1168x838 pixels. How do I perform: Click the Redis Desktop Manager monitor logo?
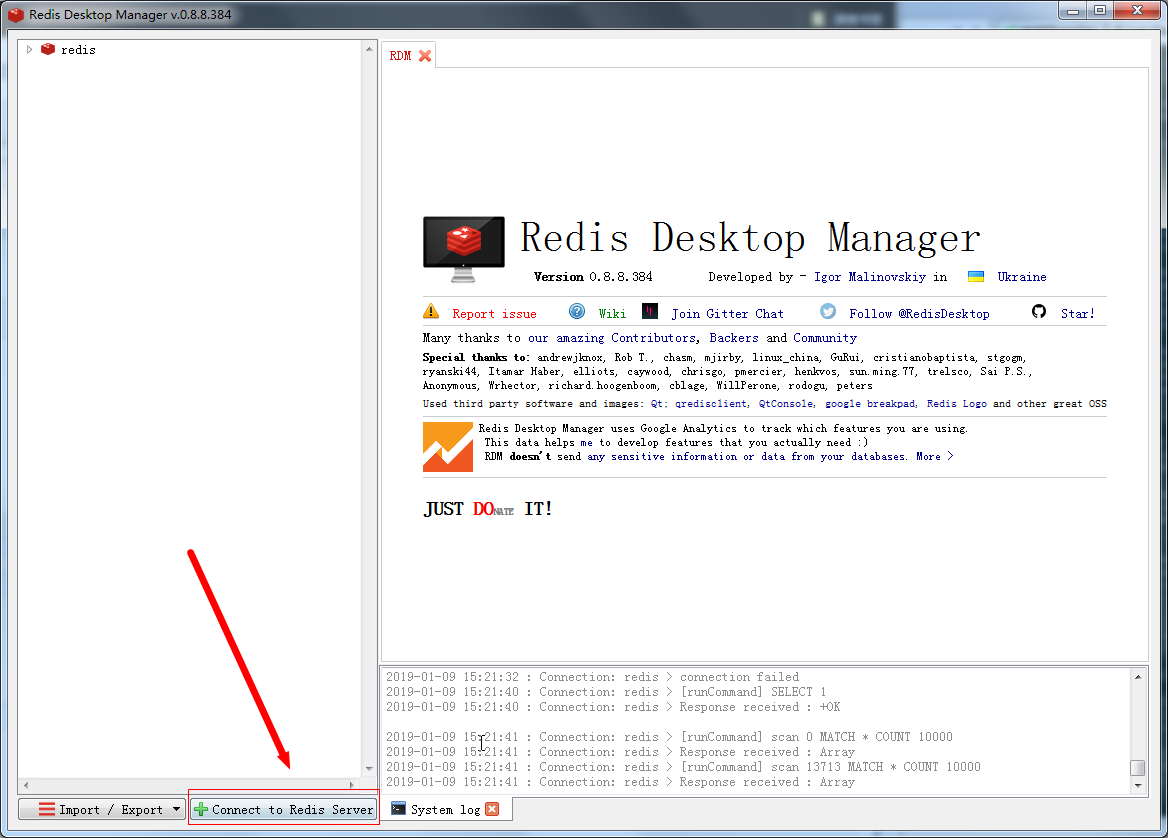463,243
